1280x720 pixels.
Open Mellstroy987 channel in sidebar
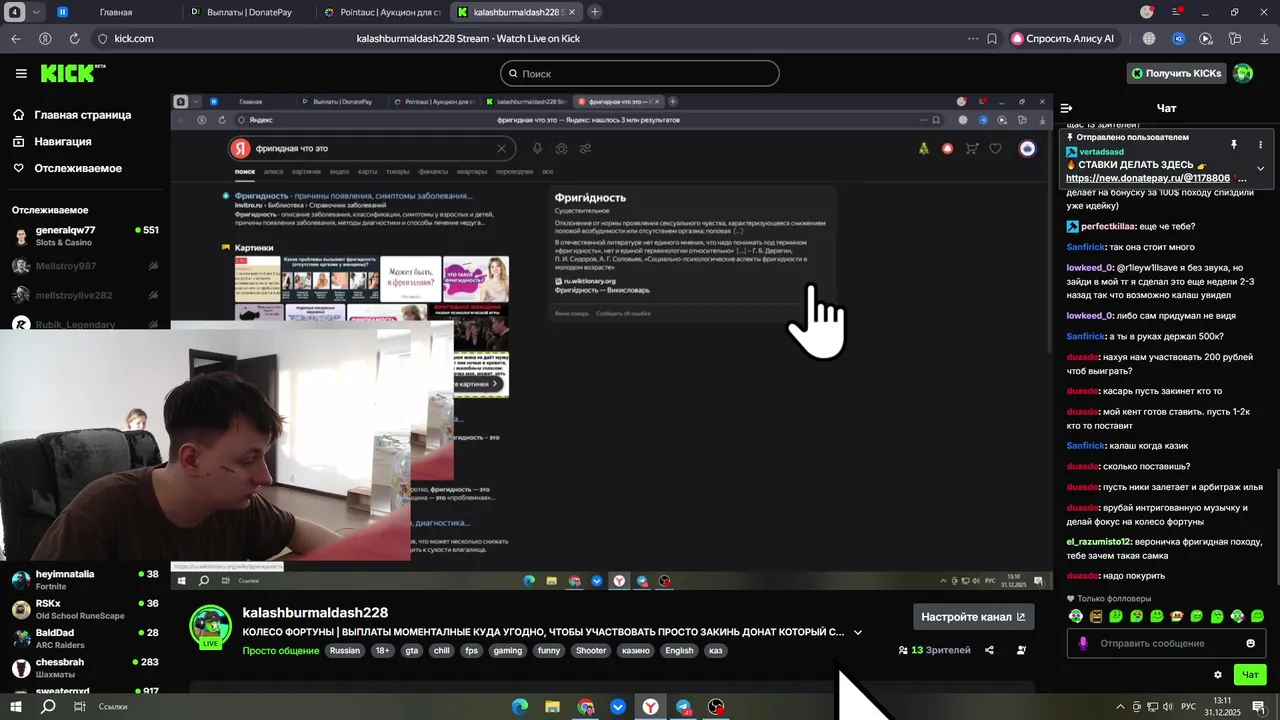85,266
